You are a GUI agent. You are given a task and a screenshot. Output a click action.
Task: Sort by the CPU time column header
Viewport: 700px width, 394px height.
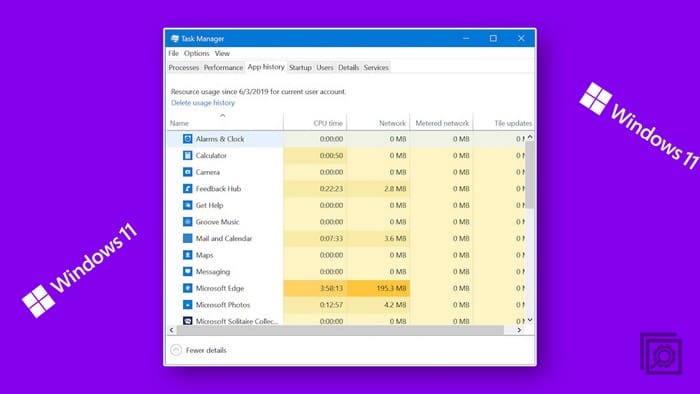(x=315, y=122)
